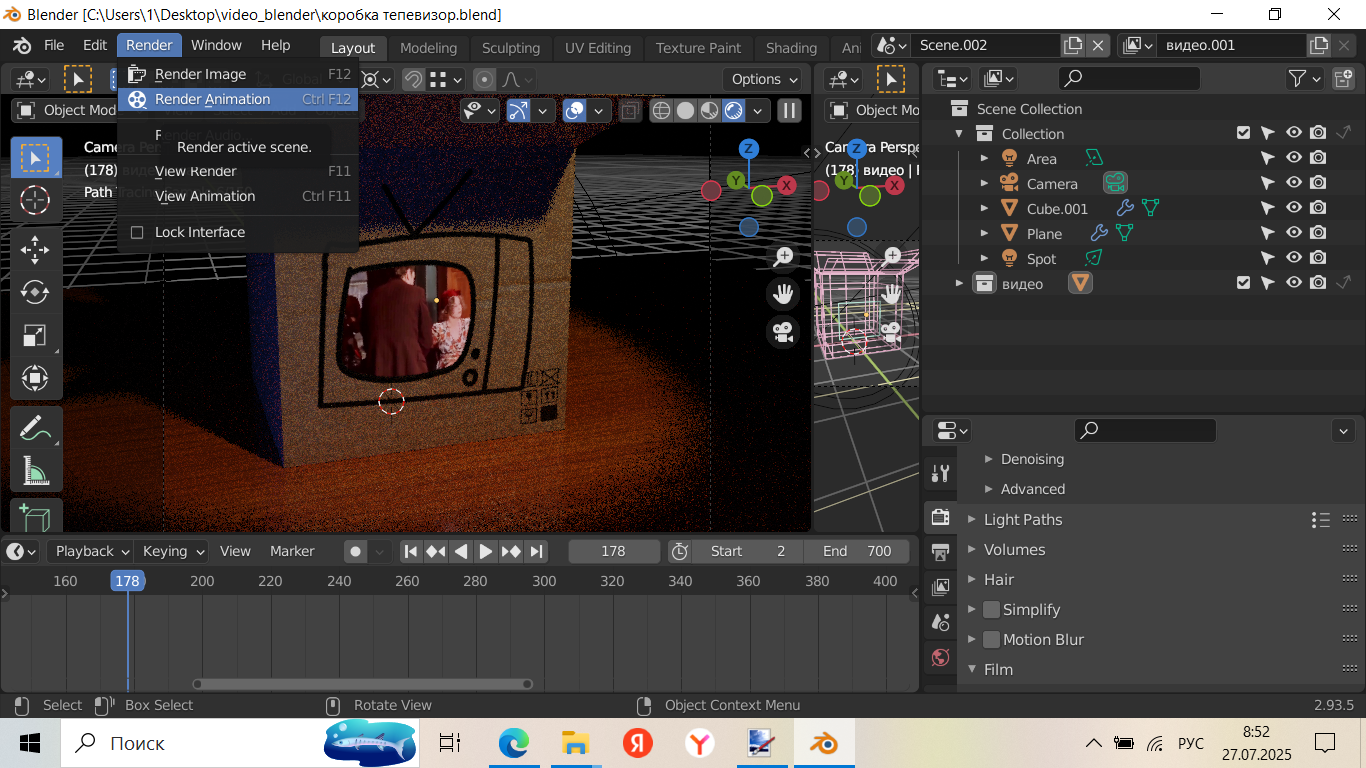Select the Annotate pencil tool
Viewport: 1366px width, 768px height.
[35, 428]
